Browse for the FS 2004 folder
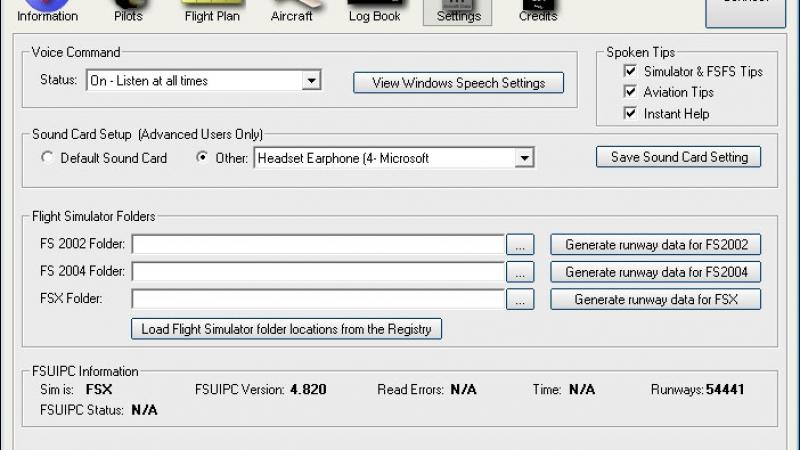The width and height of the screenshot is (800, 450). click(520, 272)
